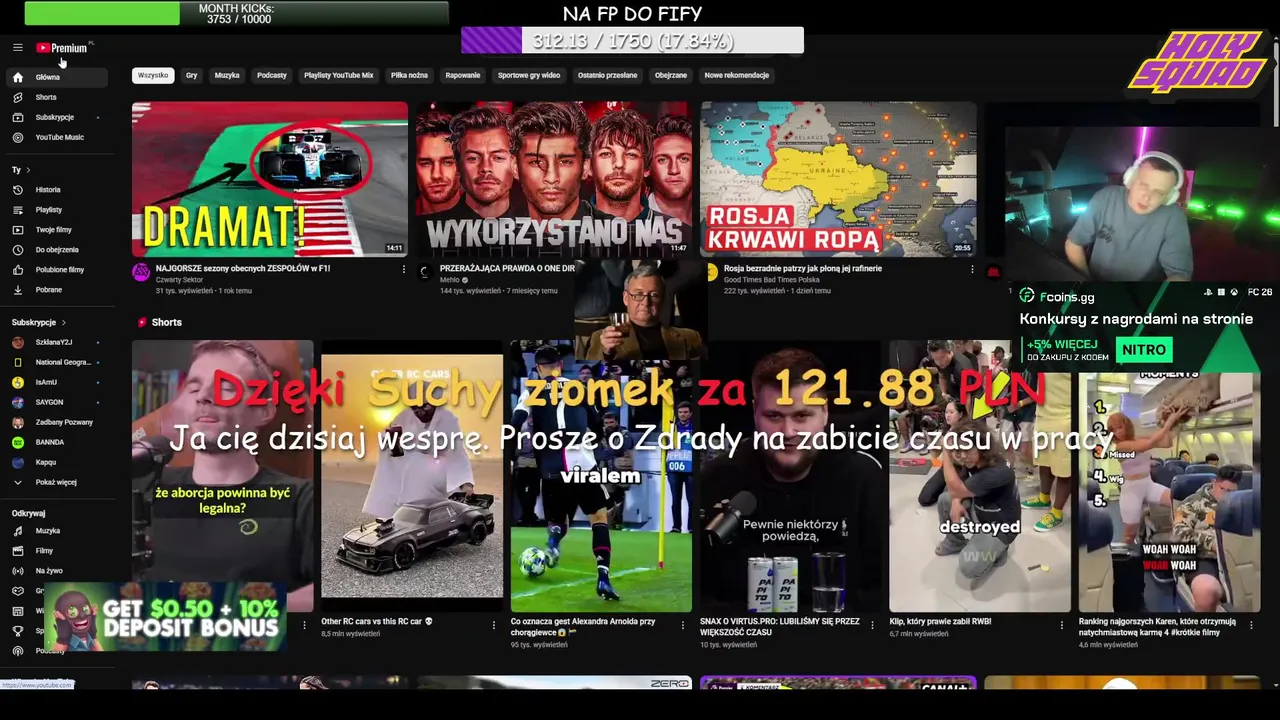1280x720 pixels.
Task: Click Czwarty Sektor channel avatar
Action: [x=141, y=272]
